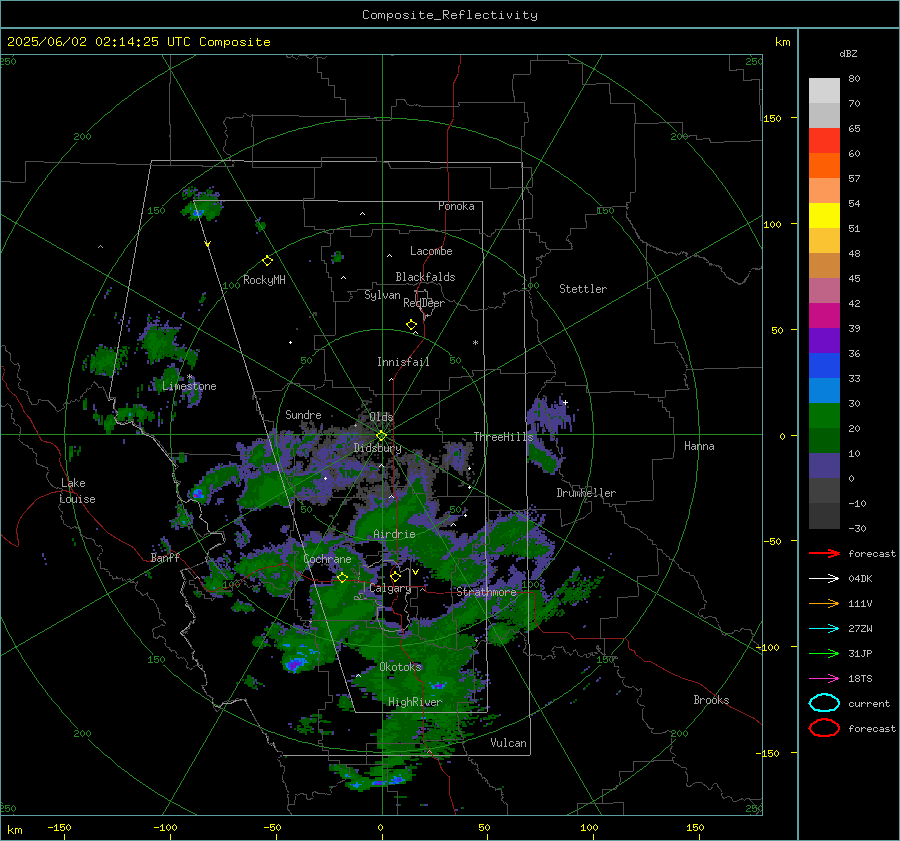Image resolution: width=900 pixels, height=841 pixels.
Task: Click the 2025/06/02 02:14:25 UTC timestamp
Action: point(99,42)
